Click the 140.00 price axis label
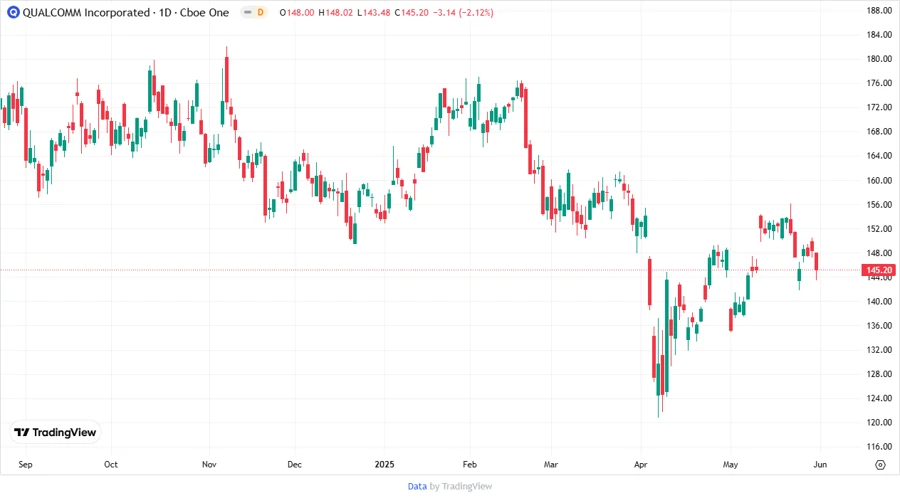 click(879, 301)
